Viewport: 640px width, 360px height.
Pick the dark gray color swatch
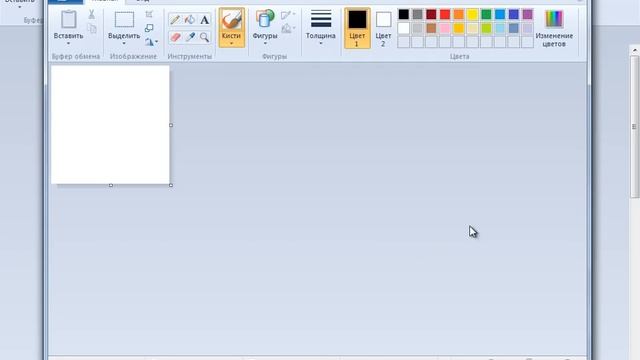418,15
